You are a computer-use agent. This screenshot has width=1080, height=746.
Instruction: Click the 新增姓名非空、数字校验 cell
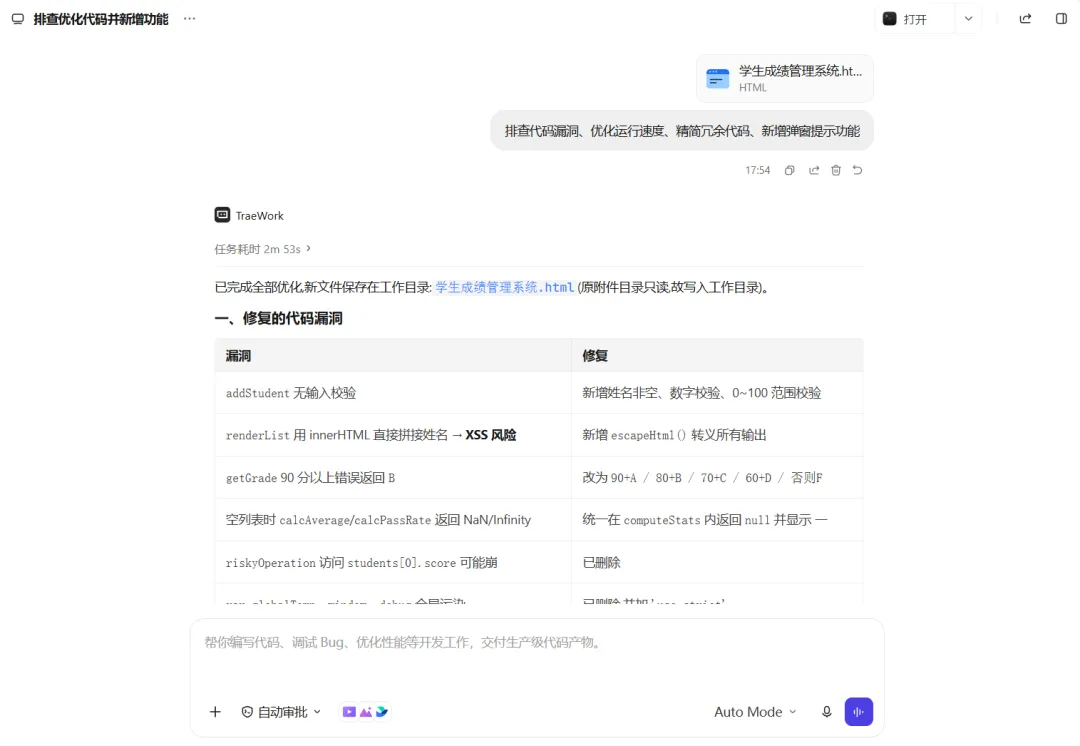coord(717,393)
